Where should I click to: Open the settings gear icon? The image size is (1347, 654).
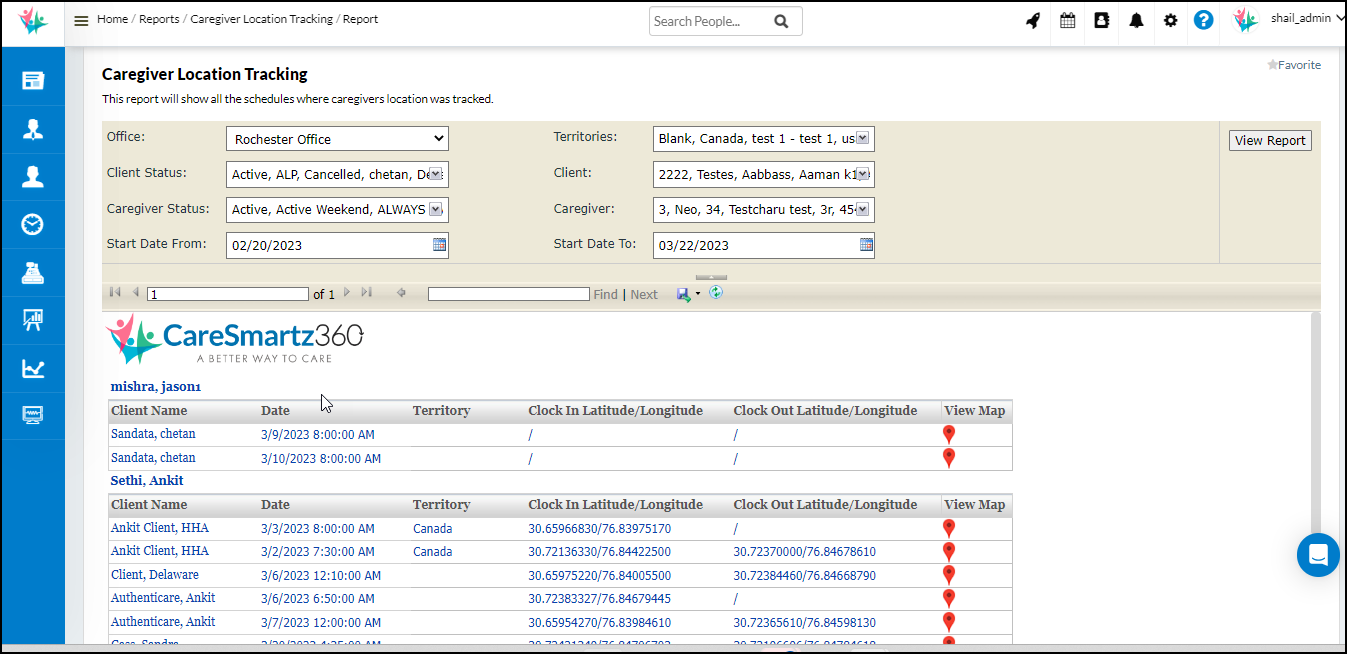[1170, 20]
